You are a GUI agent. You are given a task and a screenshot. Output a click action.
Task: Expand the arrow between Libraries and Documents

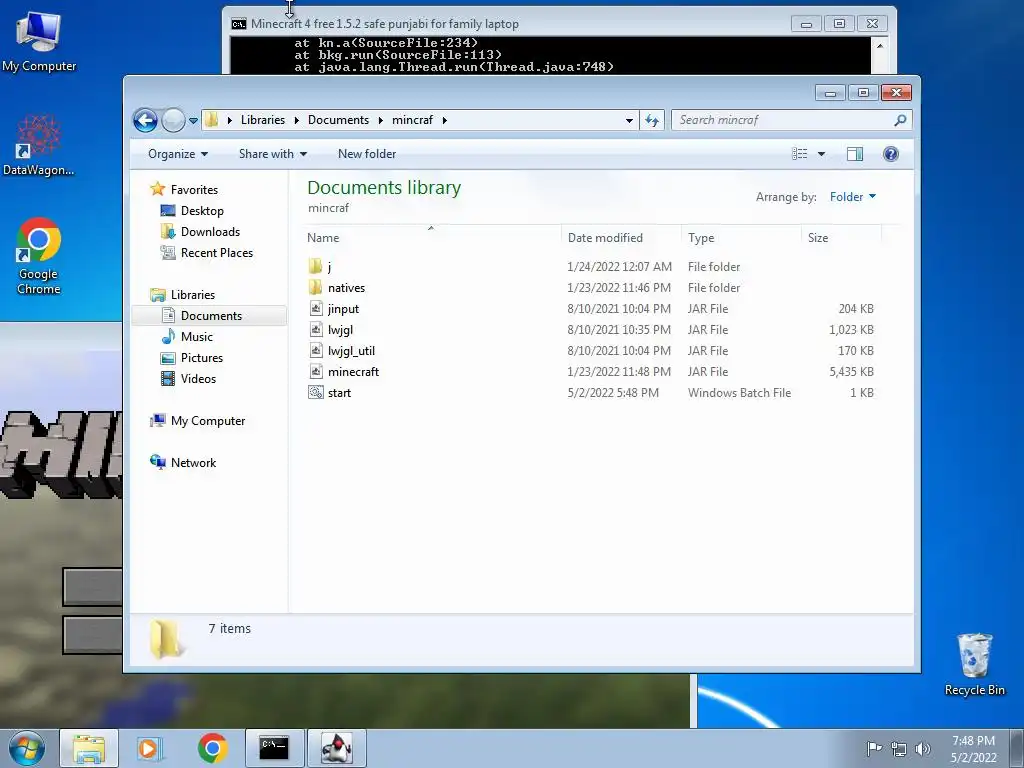[296, 120]
